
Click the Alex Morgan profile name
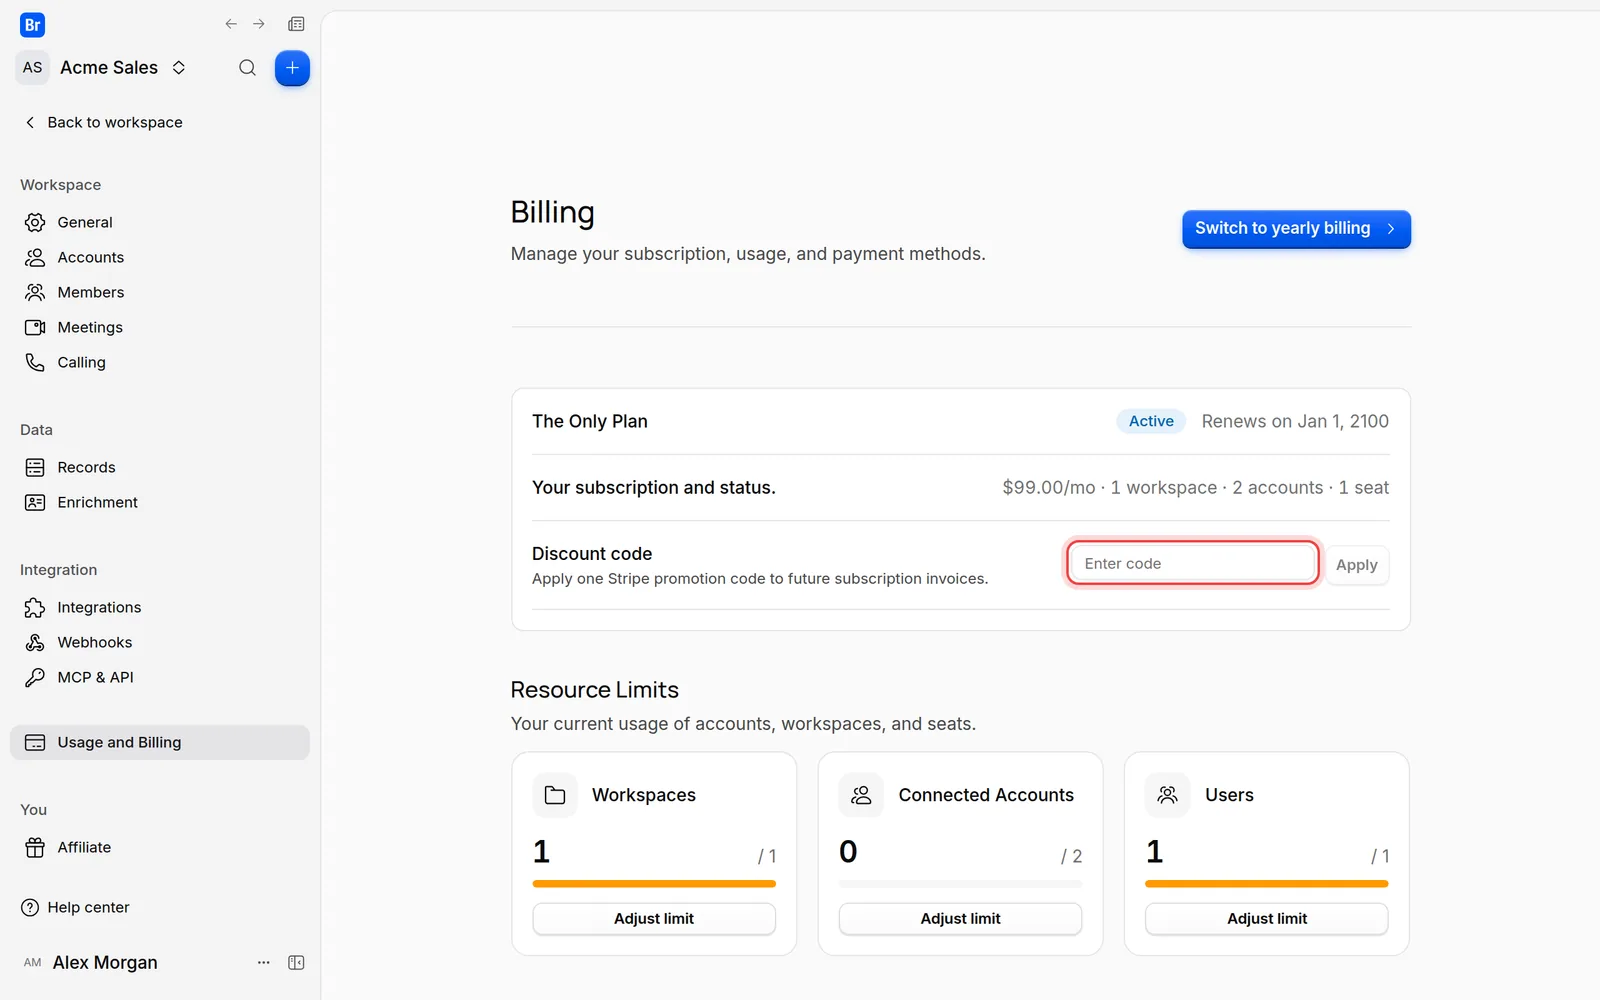(105, 963)
